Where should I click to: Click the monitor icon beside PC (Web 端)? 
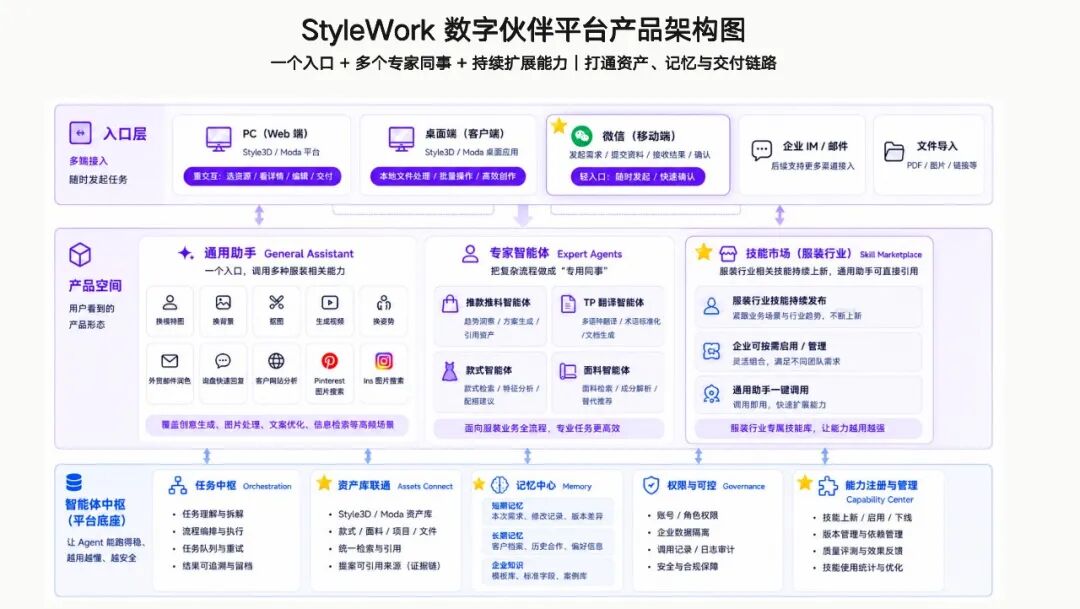click(x=218, y=139)
